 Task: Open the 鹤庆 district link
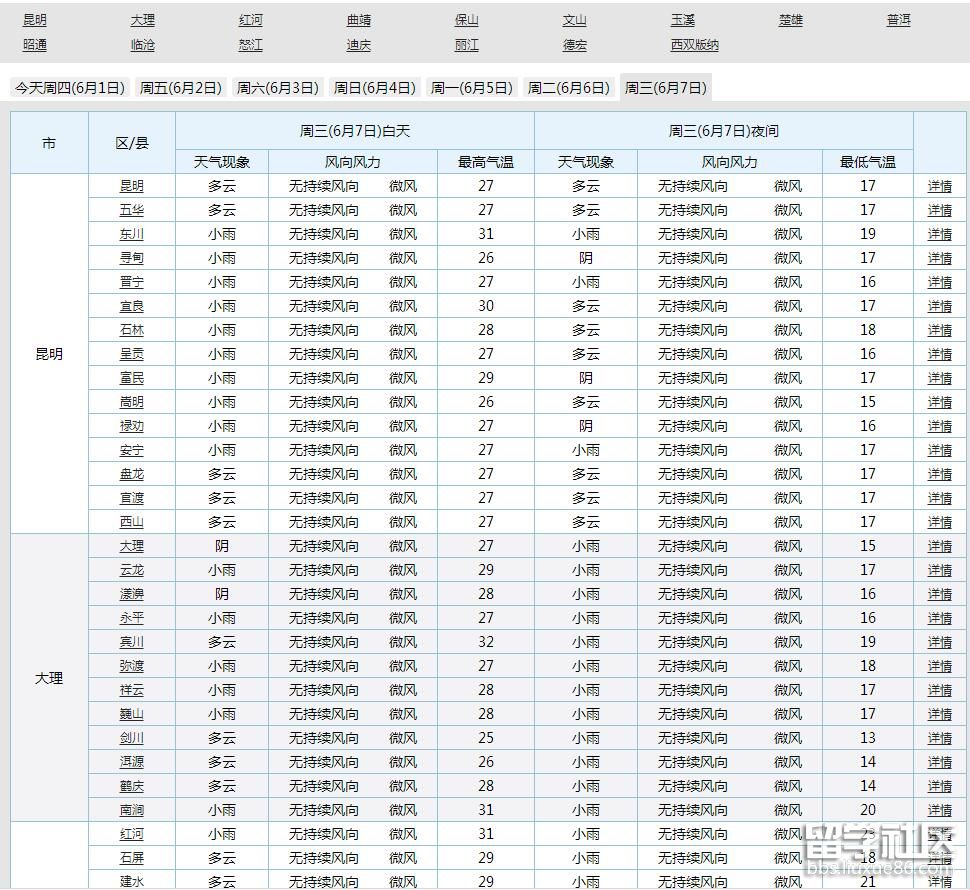click(131, 786)
